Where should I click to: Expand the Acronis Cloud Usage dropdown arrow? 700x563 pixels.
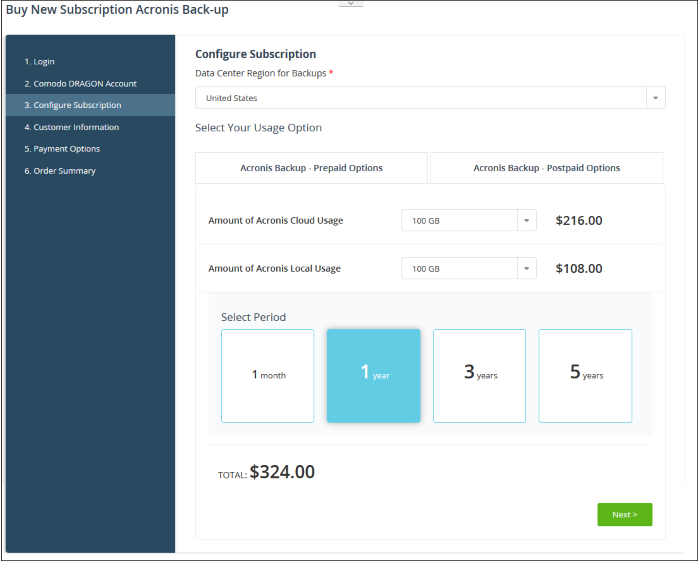click(527, 221)
